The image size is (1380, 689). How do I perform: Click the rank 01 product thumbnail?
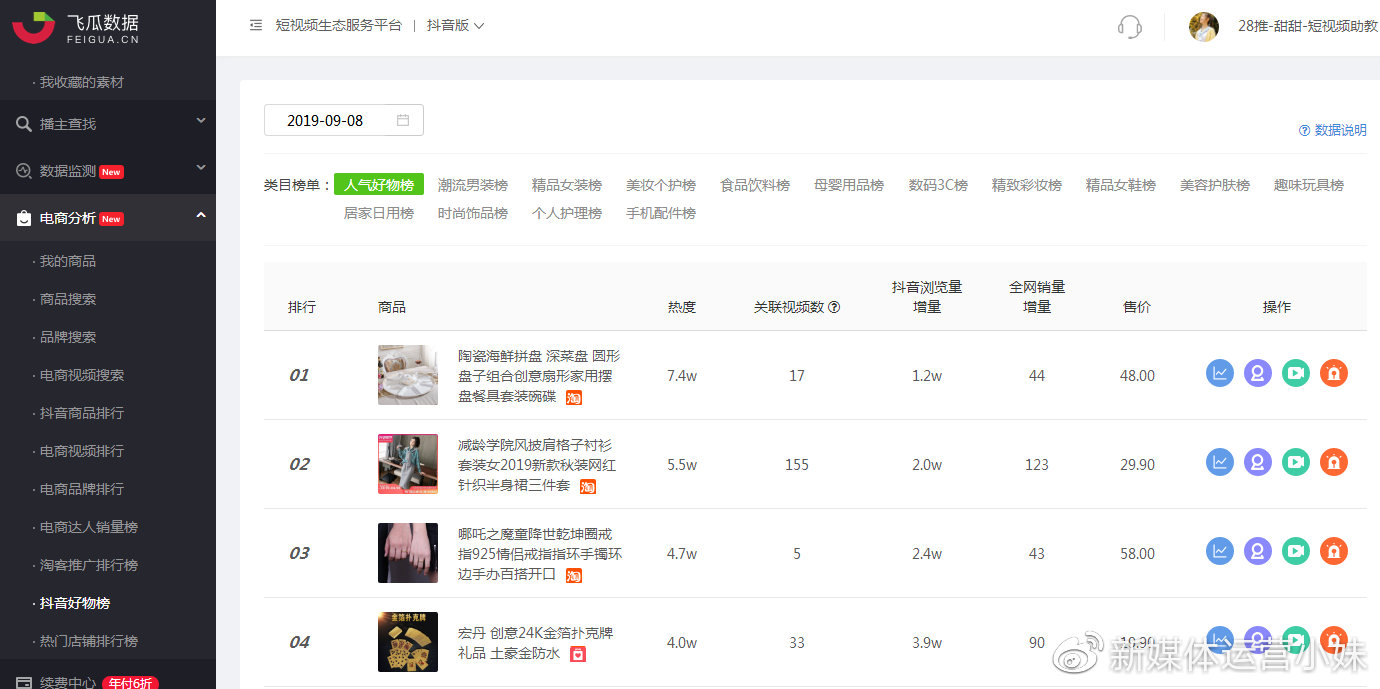point(407,375)
